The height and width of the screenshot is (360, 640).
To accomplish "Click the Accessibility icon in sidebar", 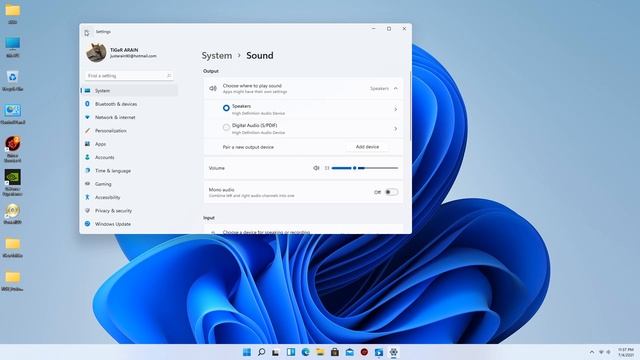I will [x=87, y=197].
